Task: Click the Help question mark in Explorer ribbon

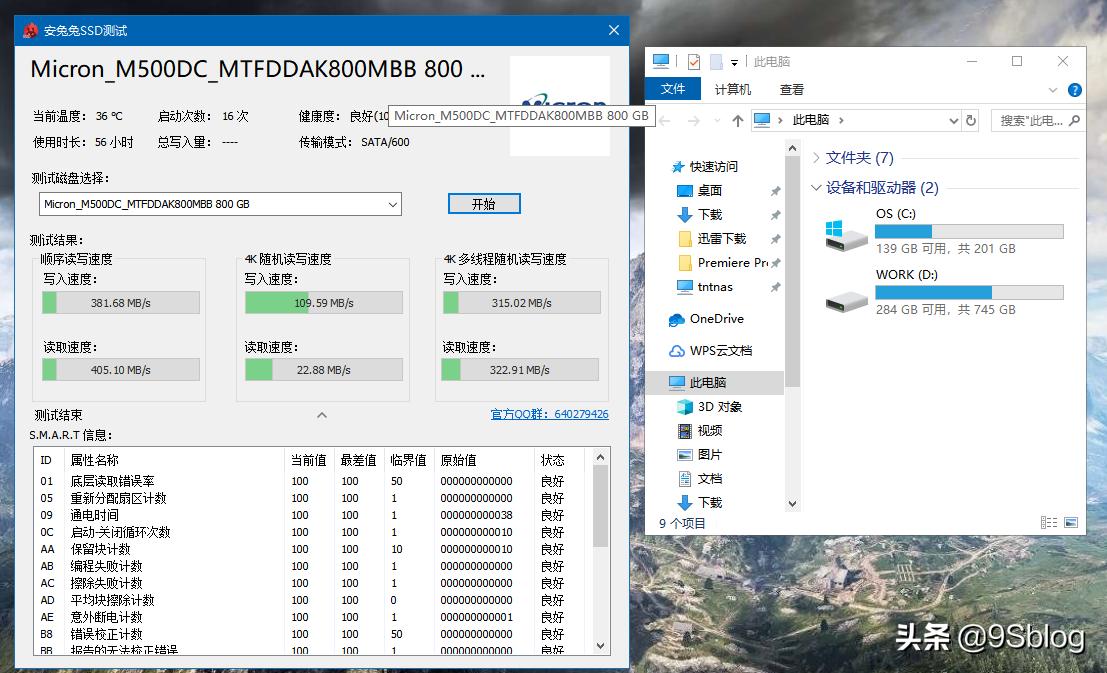Action: [x=1073, y=89]
